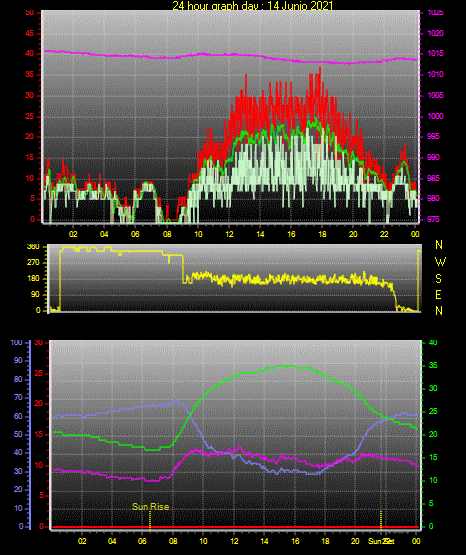Click the 1015 pressure axis label
This screenshot has height=555, width=466.
pos(435,53)
